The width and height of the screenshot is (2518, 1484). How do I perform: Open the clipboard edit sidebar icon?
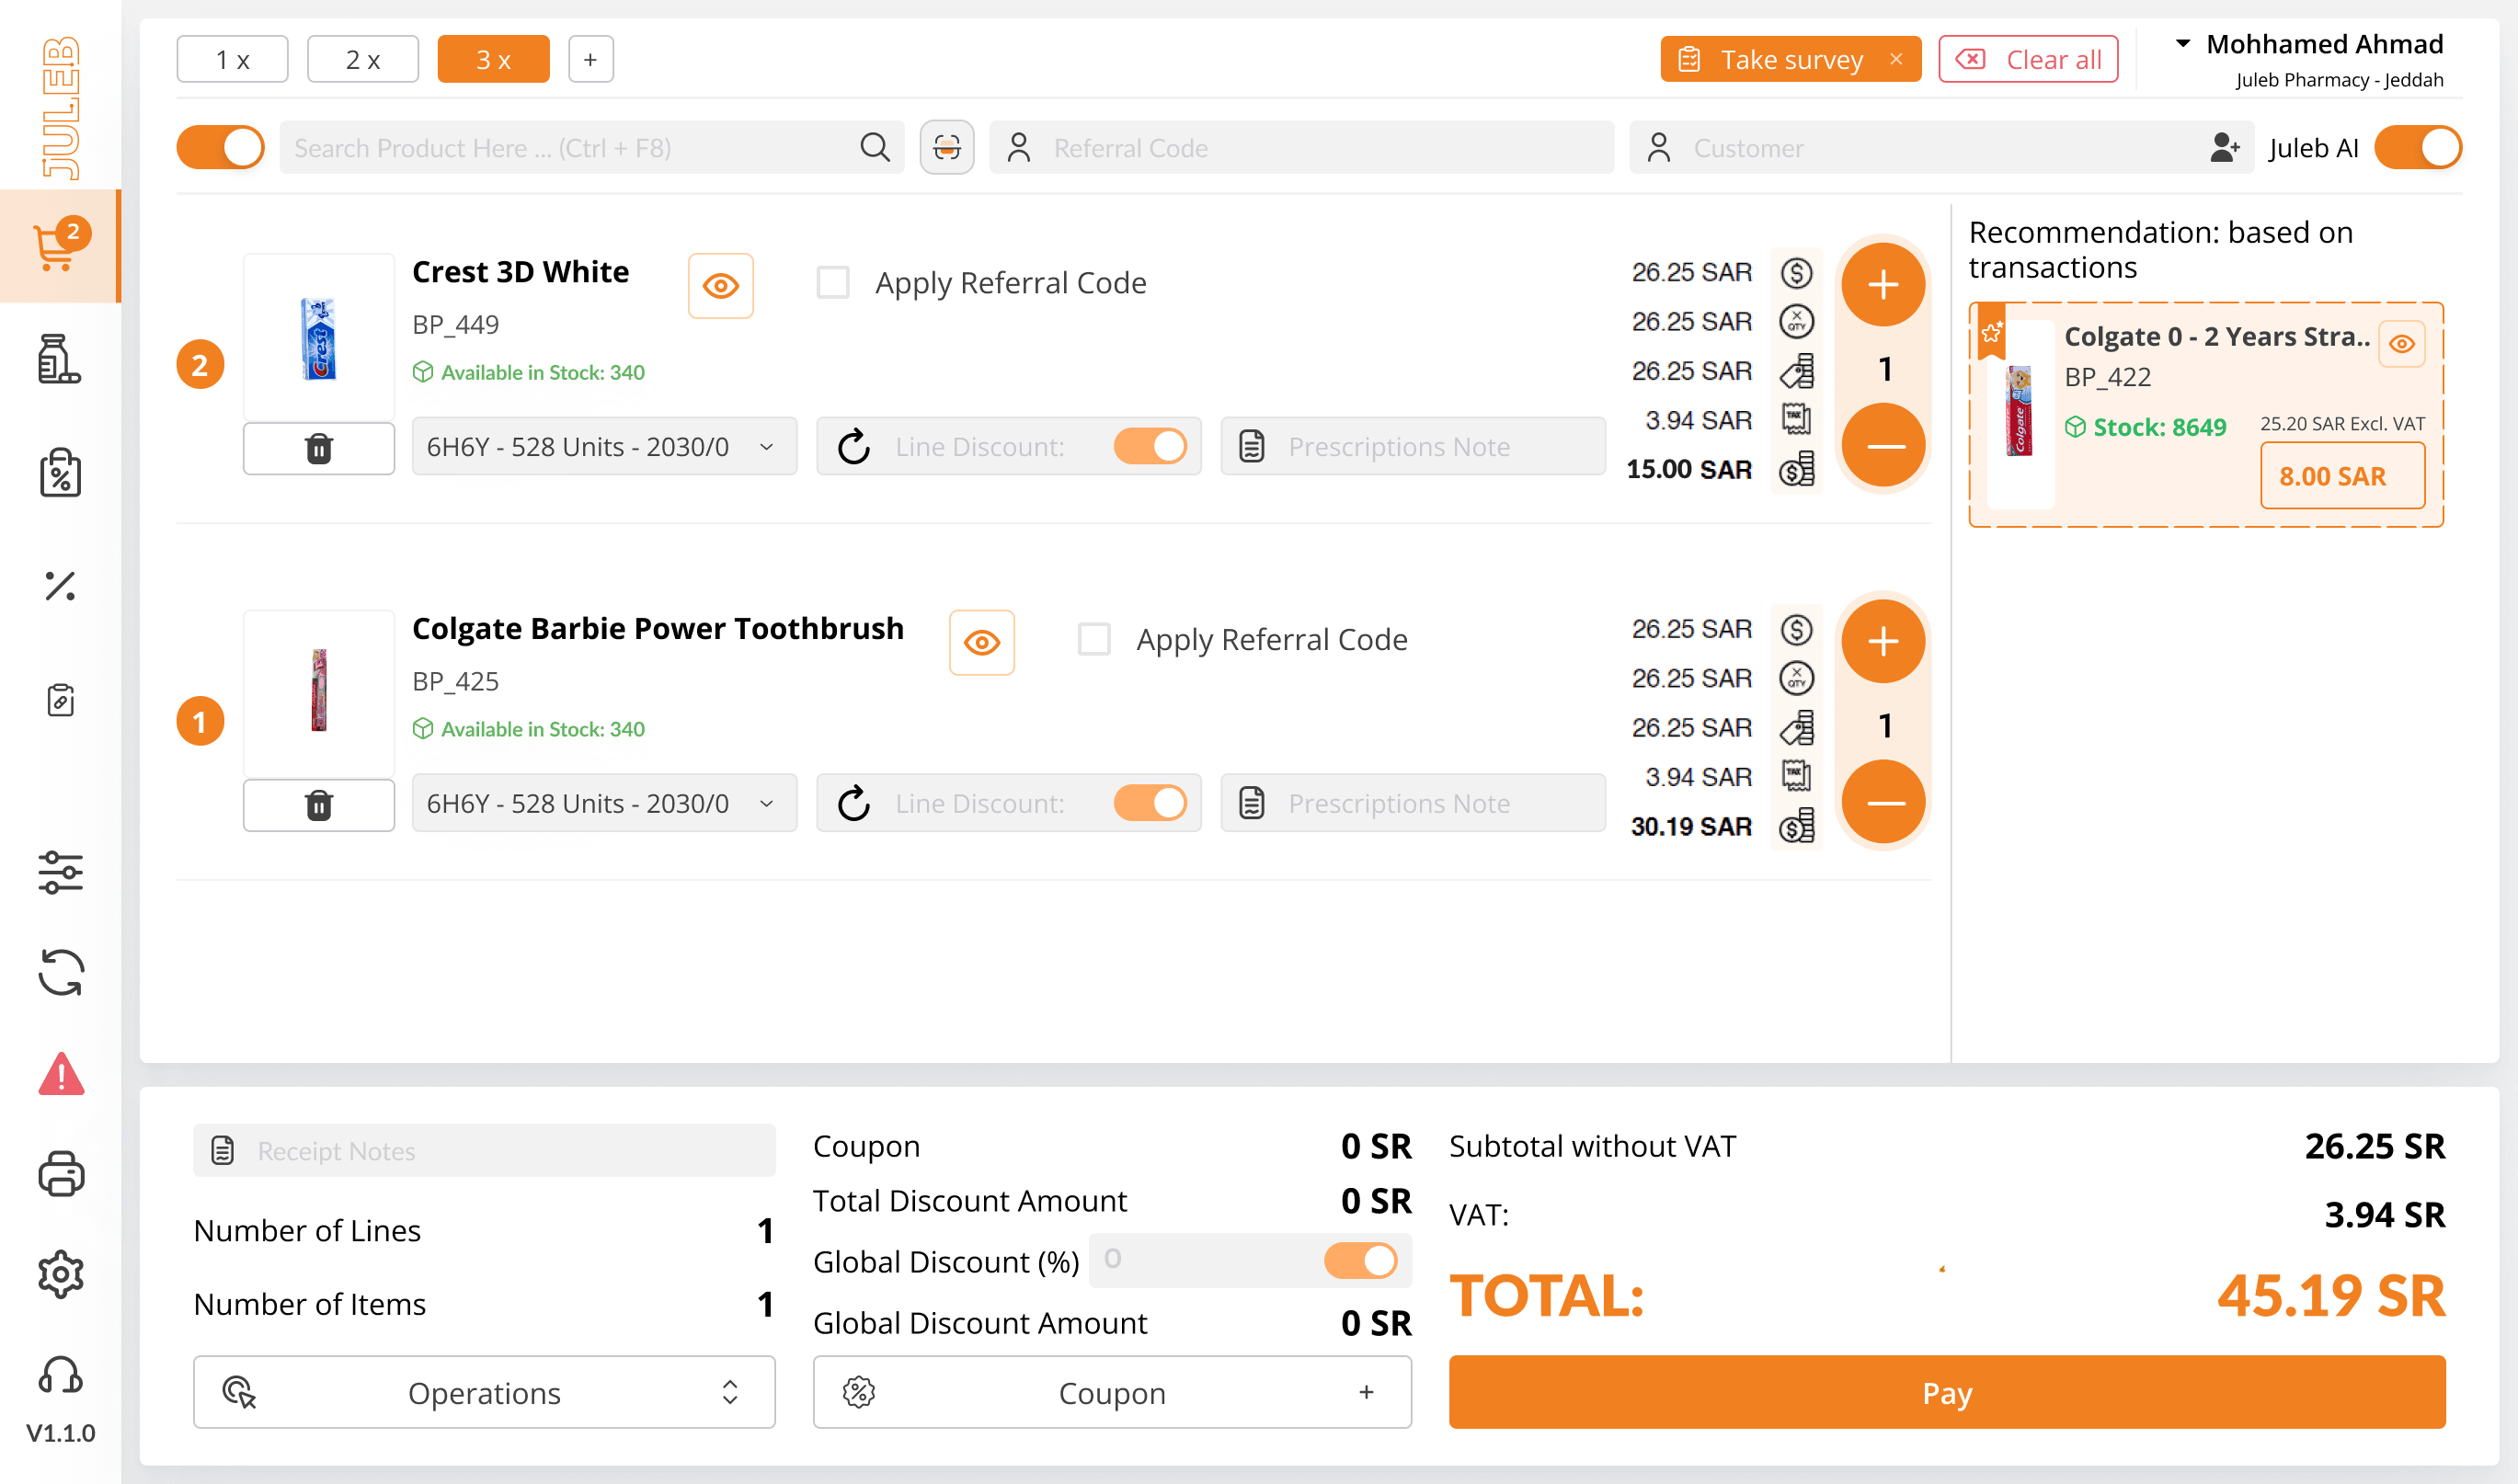point(60,700)
